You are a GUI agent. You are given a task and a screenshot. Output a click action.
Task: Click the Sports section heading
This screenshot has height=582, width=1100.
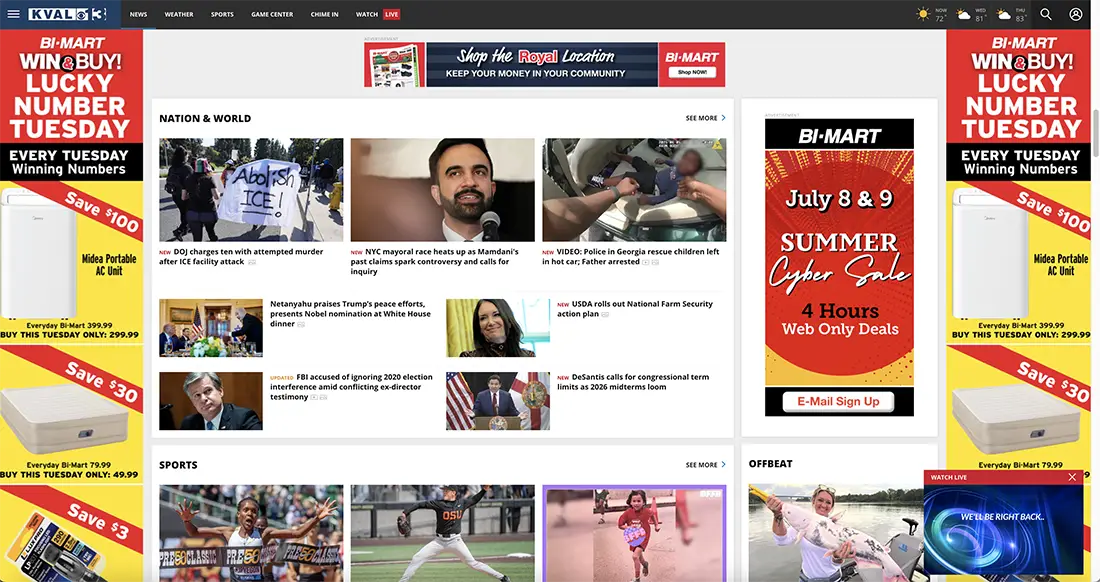pyautogui.click(x=178, y=465)
